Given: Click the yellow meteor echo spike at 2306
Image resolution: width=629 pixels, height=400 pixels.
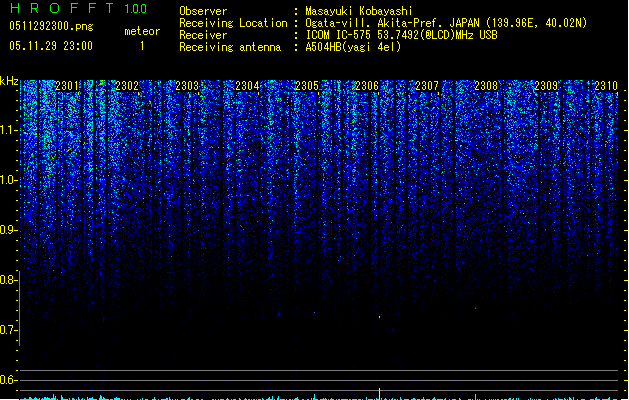Looking at the screenshot, I should tap(379, 394).
